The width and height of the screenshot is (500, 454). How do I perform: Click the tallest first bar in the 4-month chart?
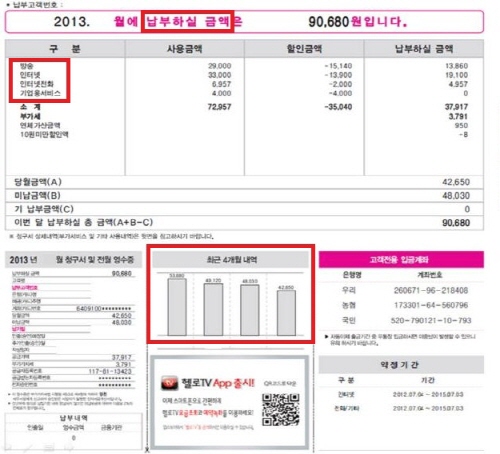coord(177,307)
